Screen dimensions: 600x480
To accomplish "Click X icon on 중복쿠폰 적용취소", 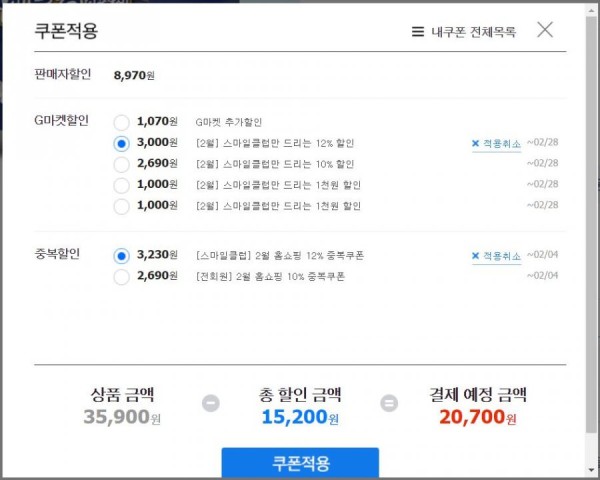I will (475, 255).
